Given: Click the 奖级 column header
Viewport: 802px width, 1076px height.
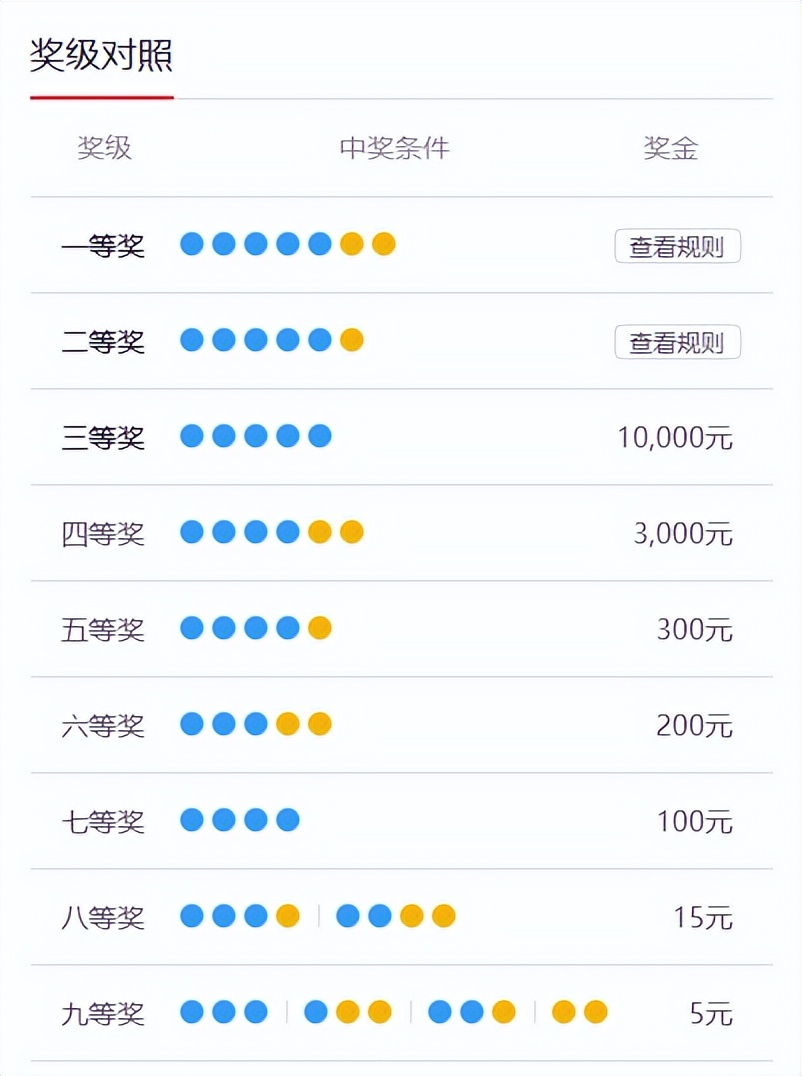Looking at the screenshot, I should (x=105, y=149).
